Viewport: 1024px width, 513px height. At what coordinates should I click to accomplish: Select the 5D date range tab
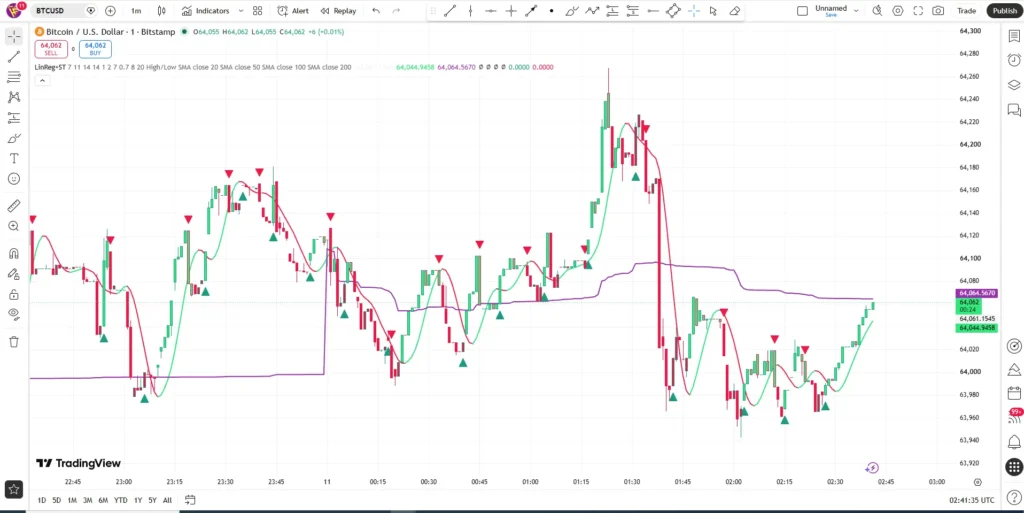(57, 500)
